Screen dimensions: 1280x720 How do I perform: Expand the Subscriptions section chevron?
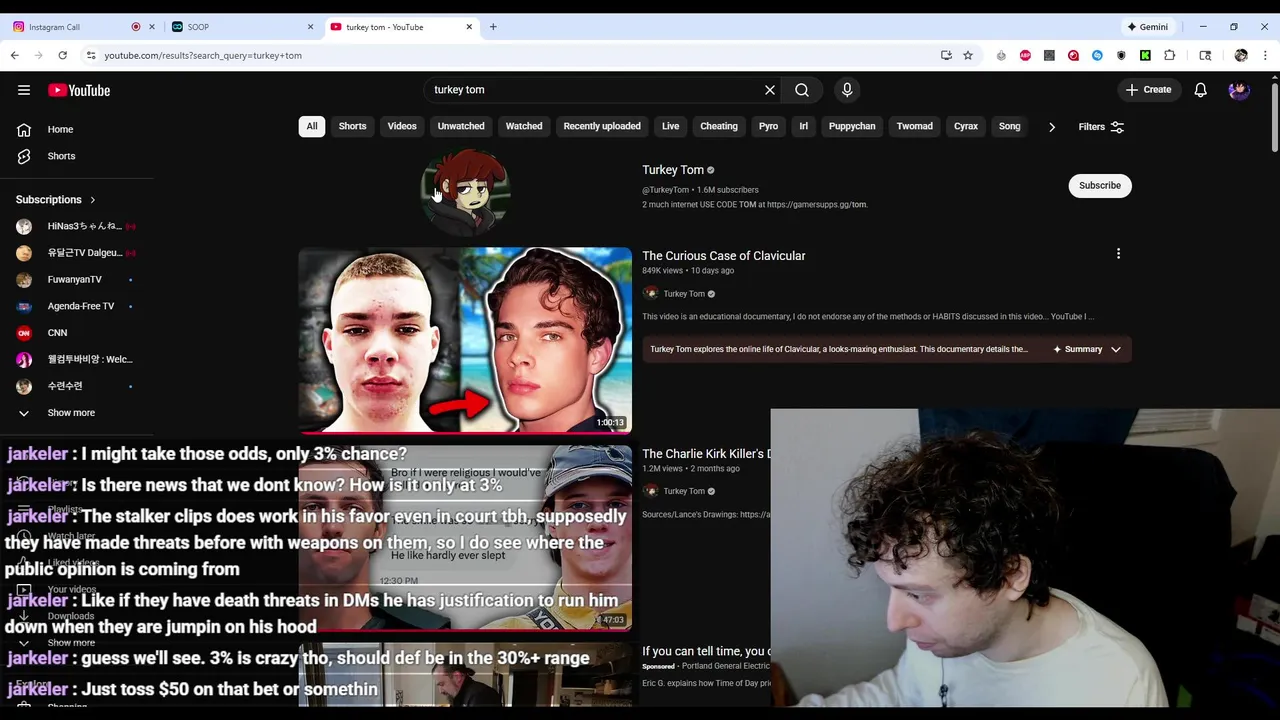[x=93, y=200]
